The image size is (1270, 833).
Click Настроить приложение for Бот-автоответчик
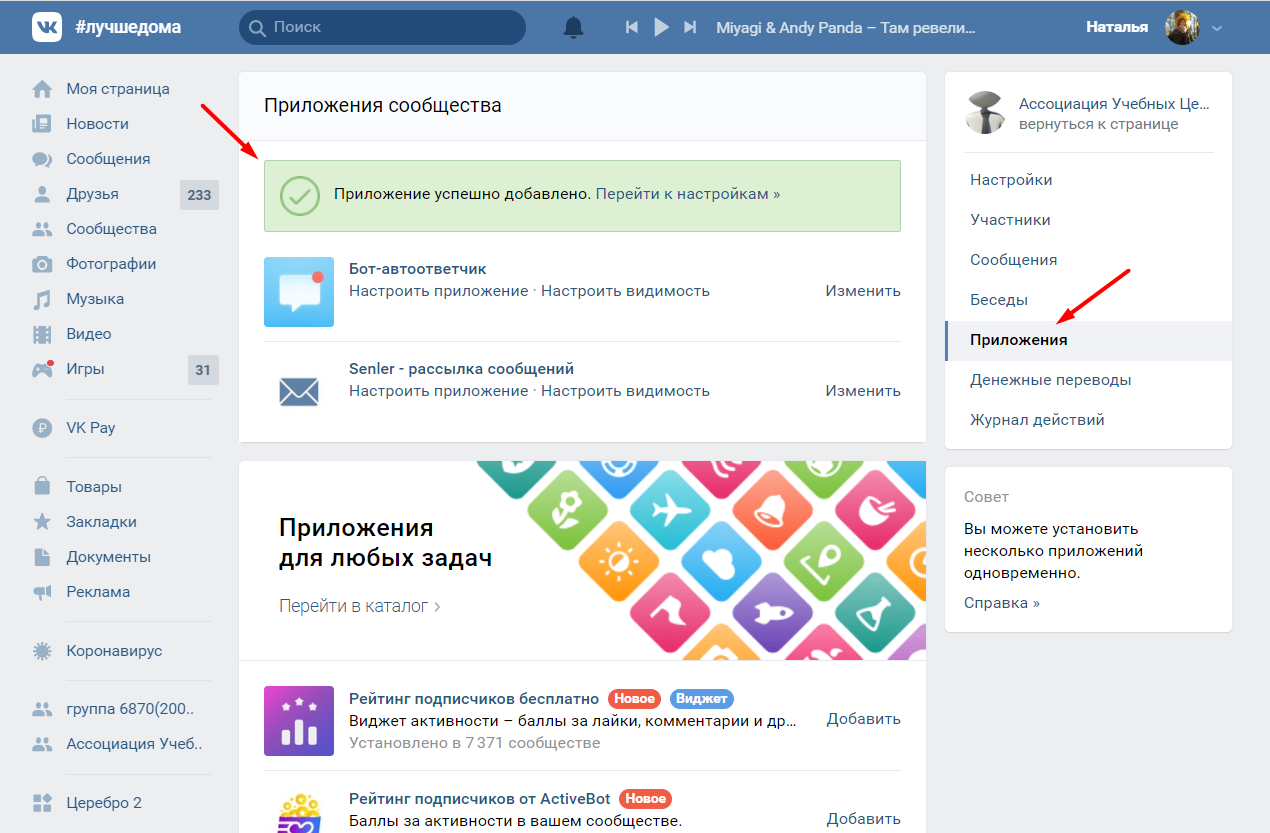(438, 291)
